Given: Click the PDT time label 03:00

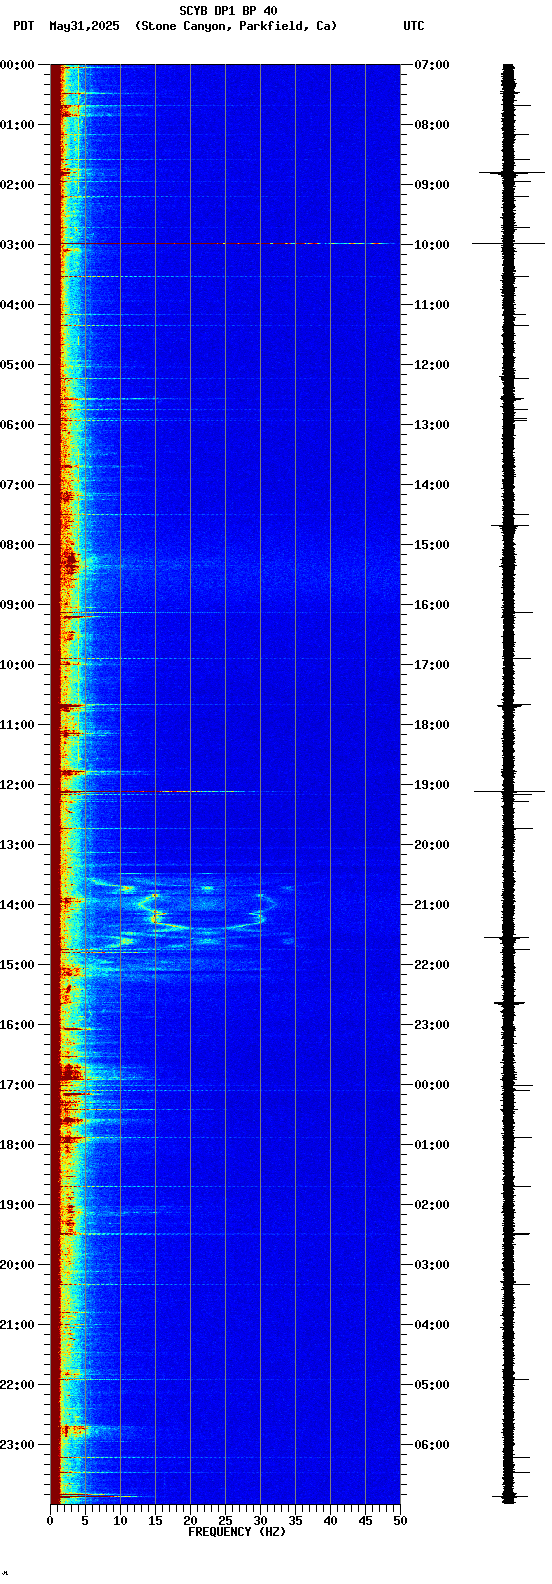Looking at the screenshot, I should tap(17, 245).
